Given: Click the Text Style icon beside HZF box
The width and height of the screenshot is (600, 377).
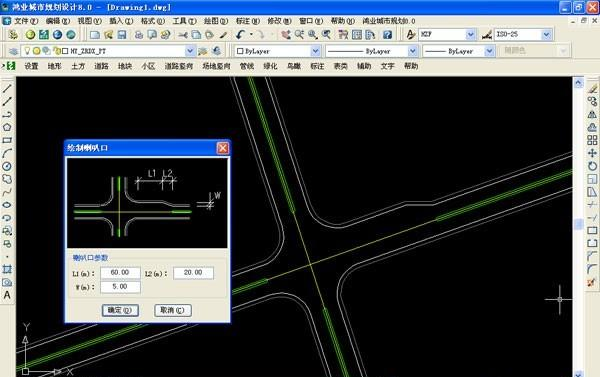Looking at the screenshot, I should [x=410, y=35].
